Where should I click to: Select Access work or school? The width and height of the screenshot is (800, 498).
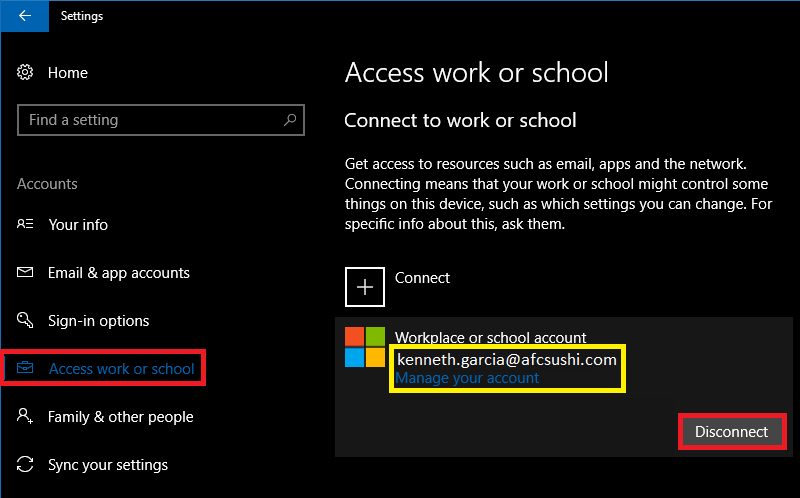pos(121,368)
